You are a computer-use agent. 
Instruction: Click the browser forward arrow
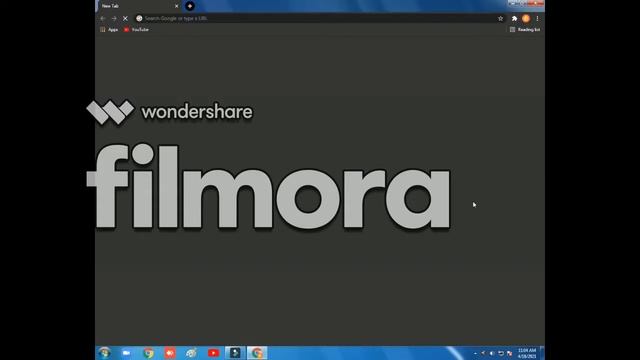point(114,18)
